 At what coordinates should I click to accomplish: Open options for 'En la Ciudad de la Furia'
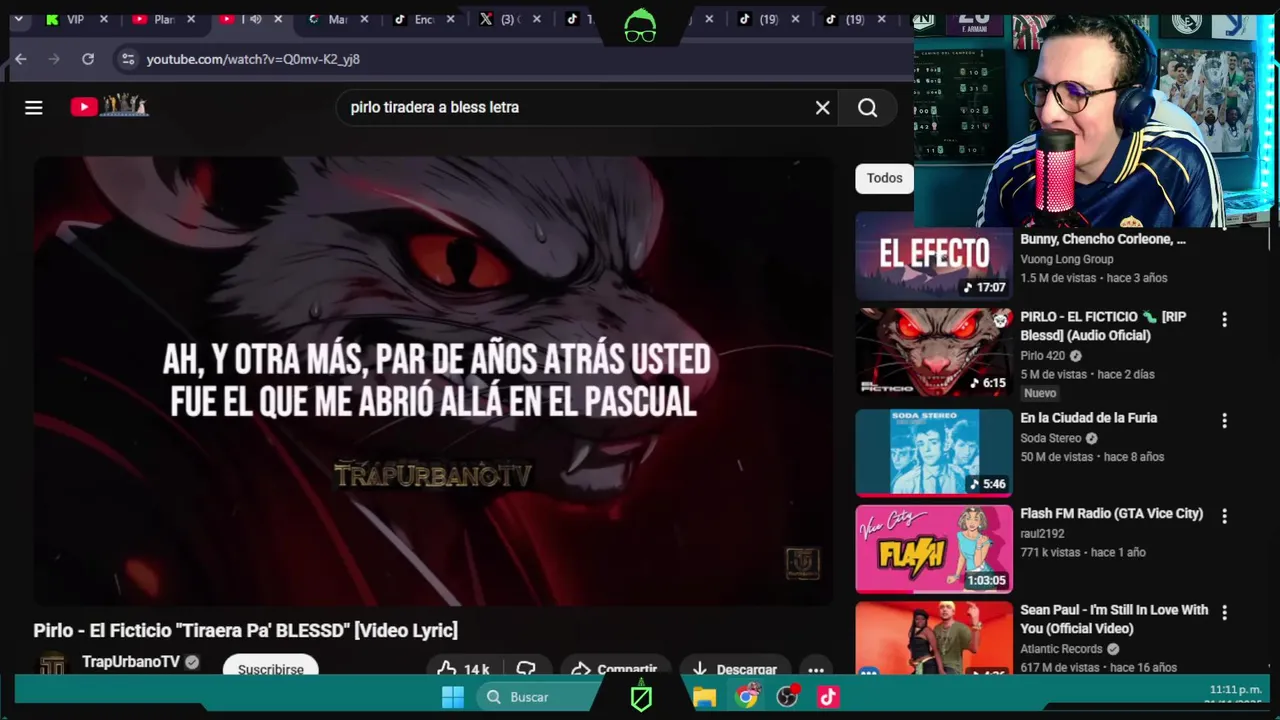[x=1224, y=421]
